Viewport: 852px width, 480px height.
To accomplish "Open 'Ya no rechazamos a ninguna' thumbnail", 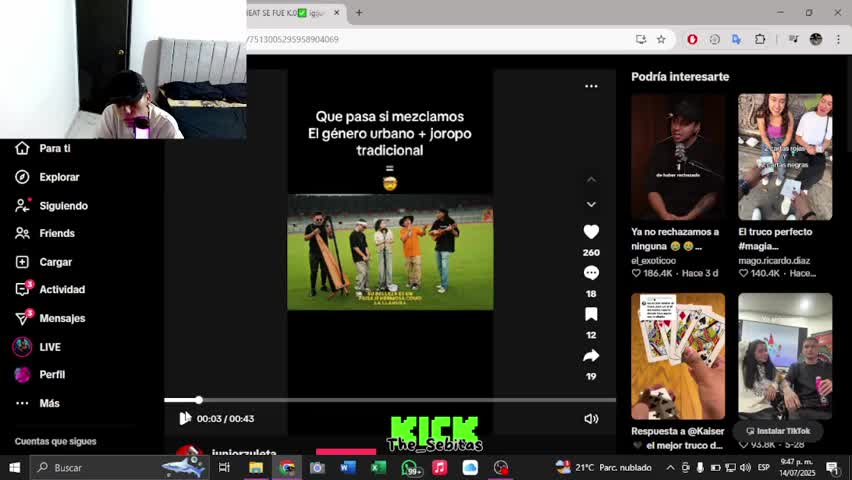I will [678, 157].
